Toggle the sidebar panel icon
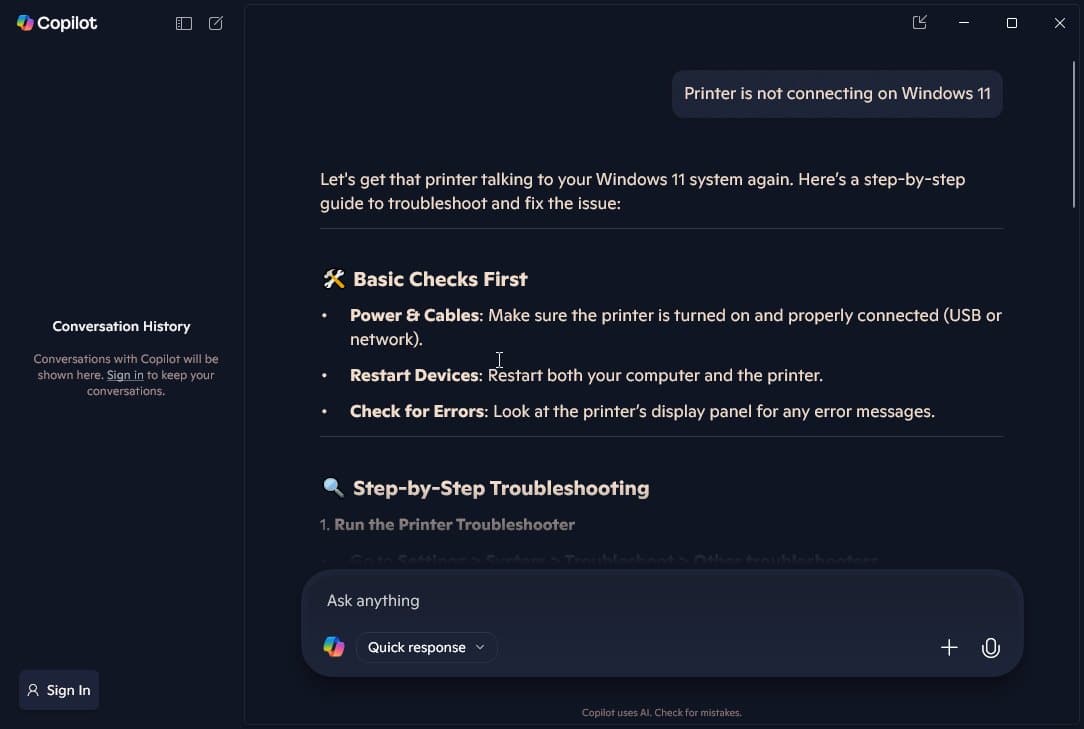1084x729 pixels. 184,23
